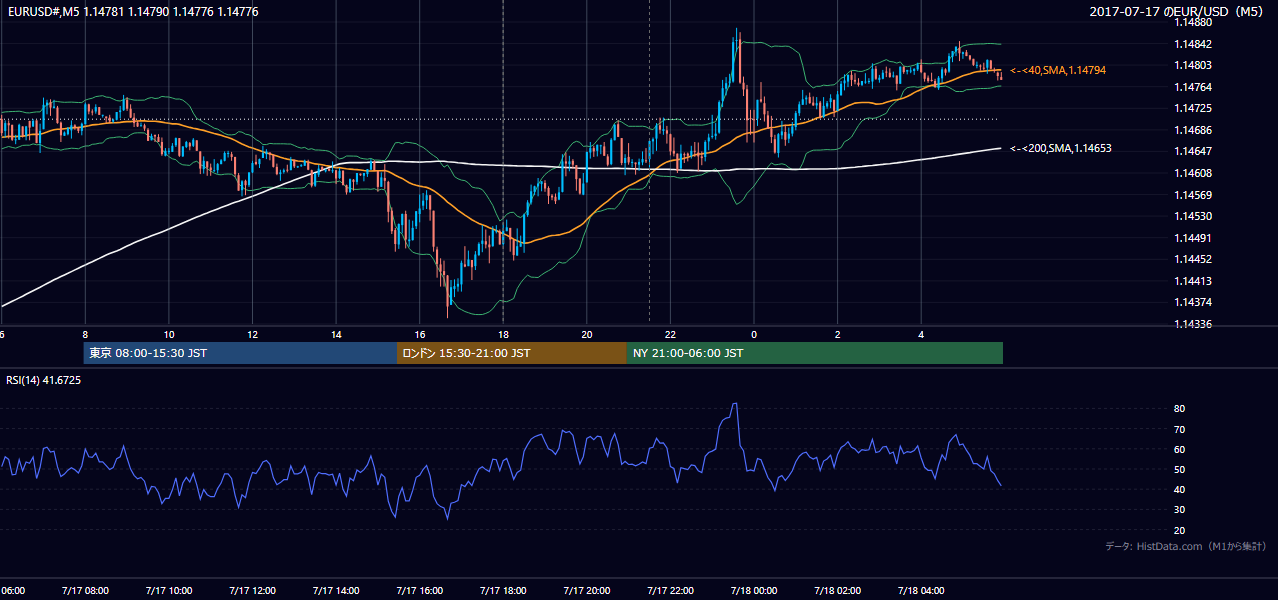Click hour label 16 under price chart
Viewport: 1278px width, 600px height.
tap(420, 335)
